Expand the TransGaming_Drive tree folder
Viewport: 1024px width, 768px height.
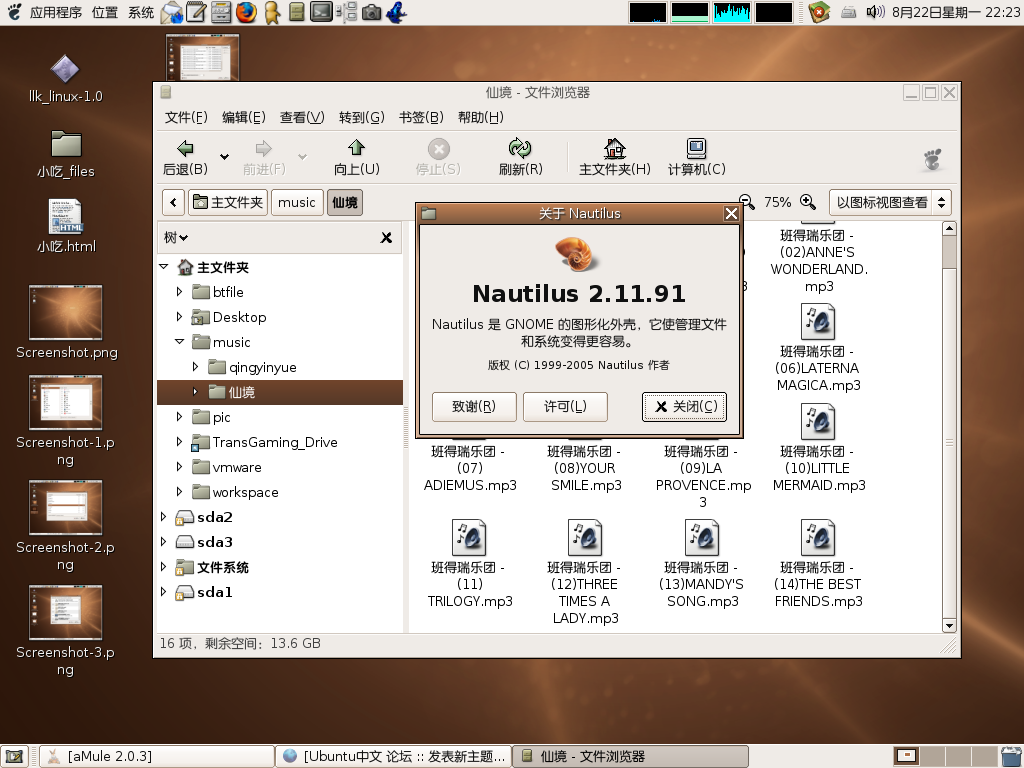point(180,442)
